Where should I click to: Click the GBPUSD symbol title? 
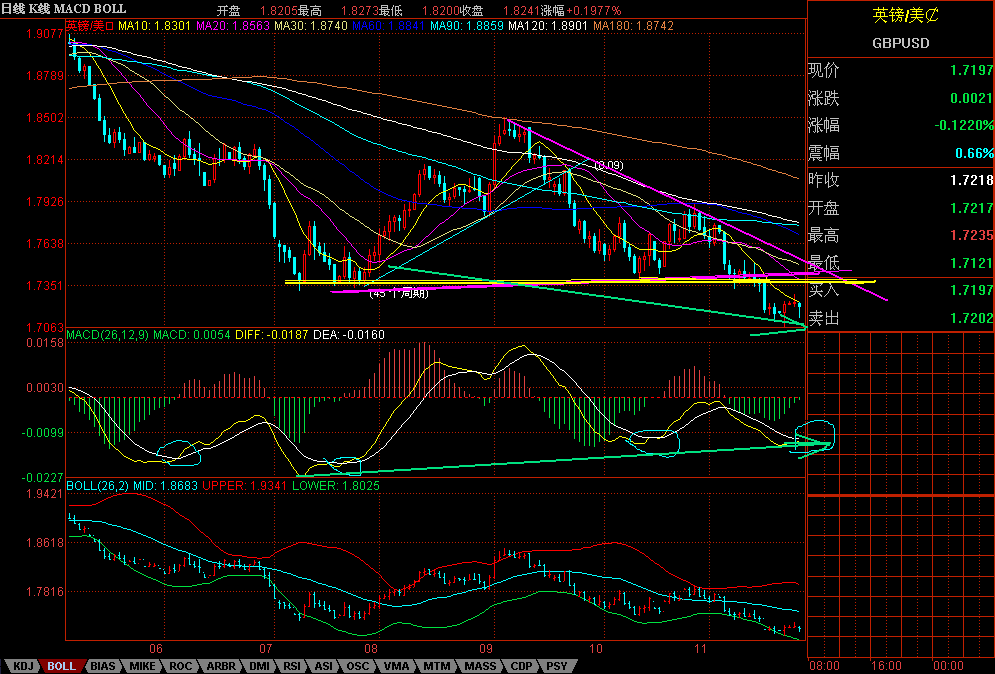(x=900, y=43)
